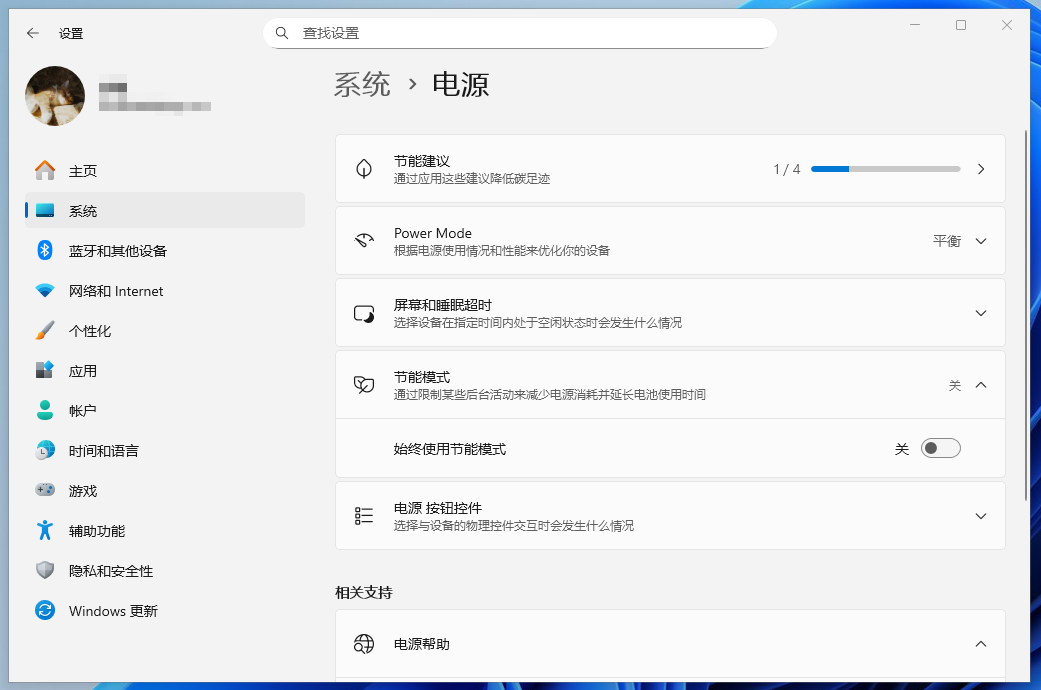
Task: Click the Bluetooth icon in sidebar
Action: tap(45, 250)
